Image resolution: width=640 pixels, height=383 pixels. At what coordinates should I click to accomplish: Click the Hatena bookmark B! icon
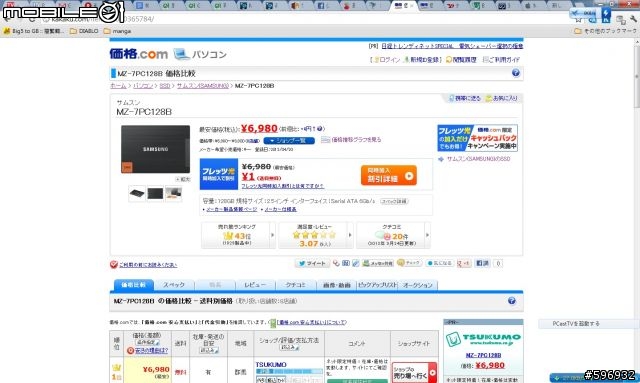click(346, 263)
